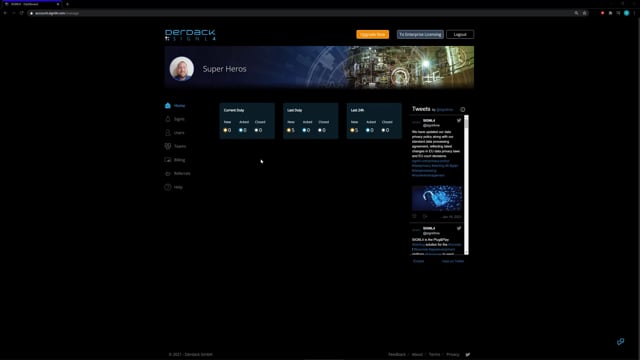Viewport: 640px width, 360px height.
Task: Click the Privacy footer link
Action: [x=453, y=354]
